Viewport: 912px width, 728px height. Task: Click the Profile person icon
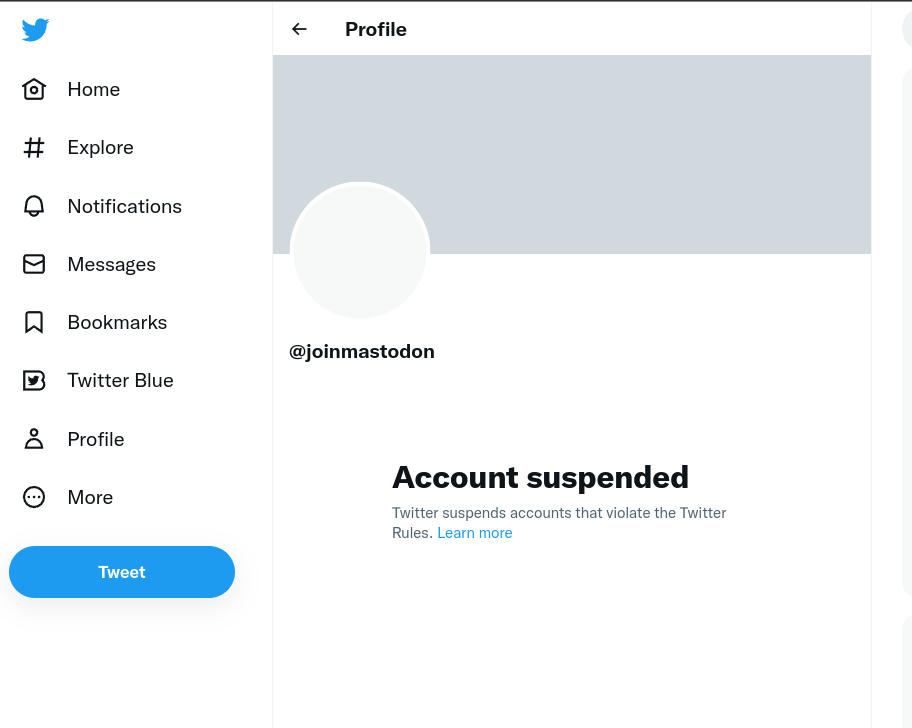click(34, 439)
